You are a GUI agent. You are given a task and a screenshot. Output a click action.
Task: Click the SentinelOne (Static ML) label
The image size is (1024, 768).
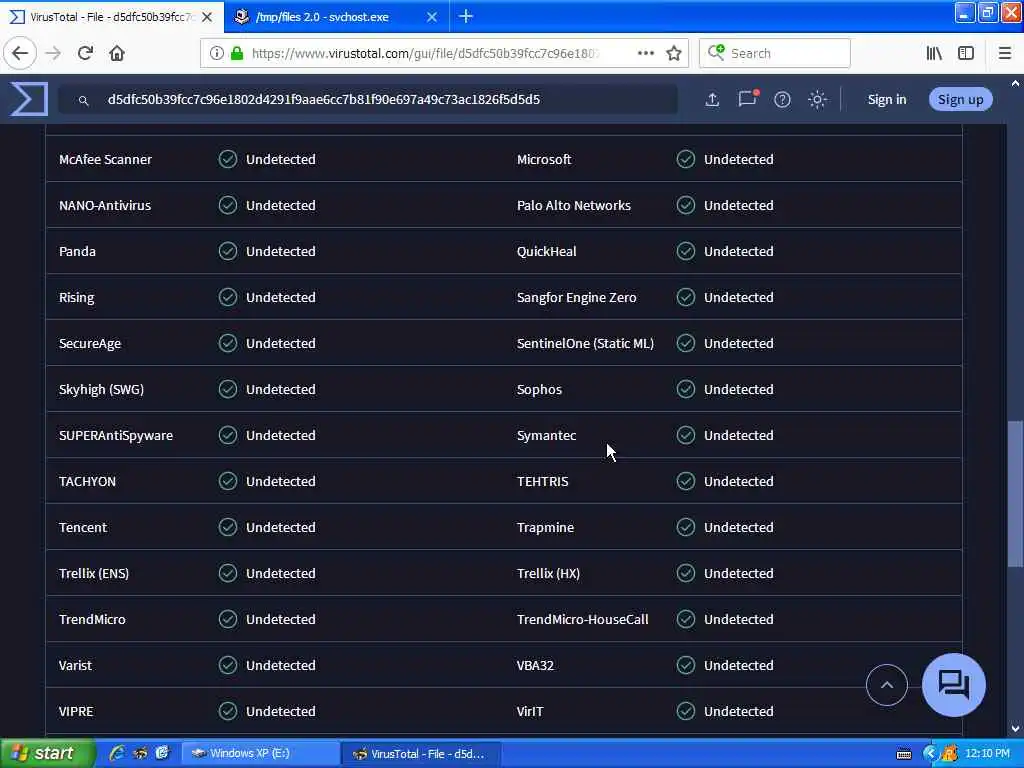click(x=585, y=344)
